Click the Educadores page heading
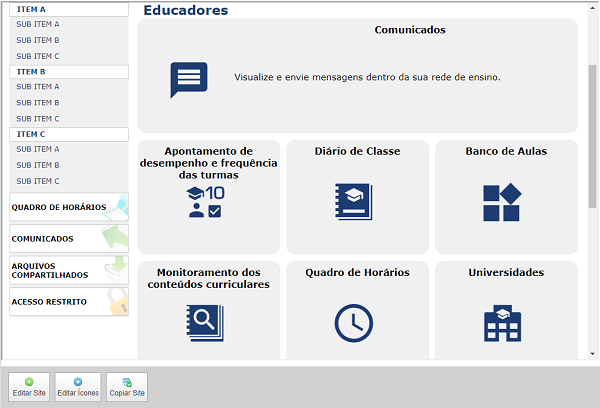 coord(186,10)
